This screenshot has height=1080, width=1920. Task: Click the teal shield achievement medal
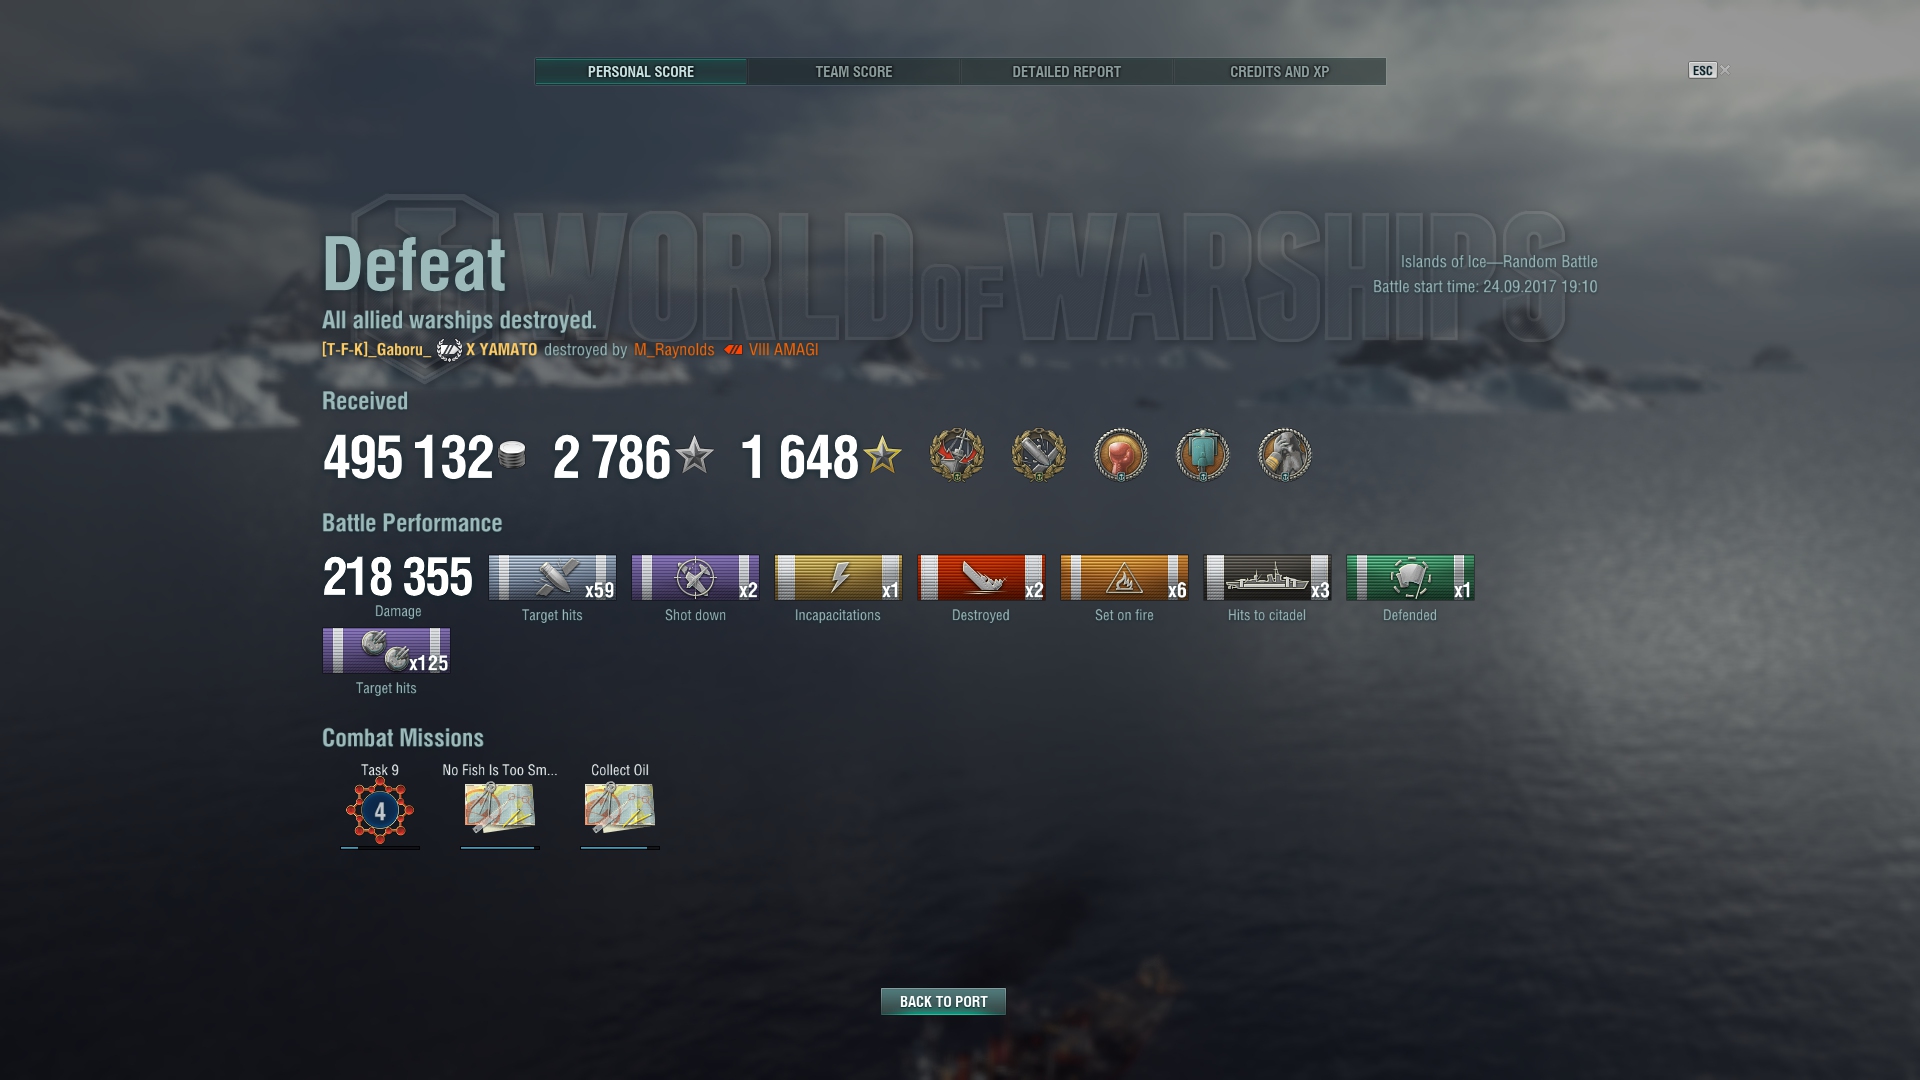1203,455
